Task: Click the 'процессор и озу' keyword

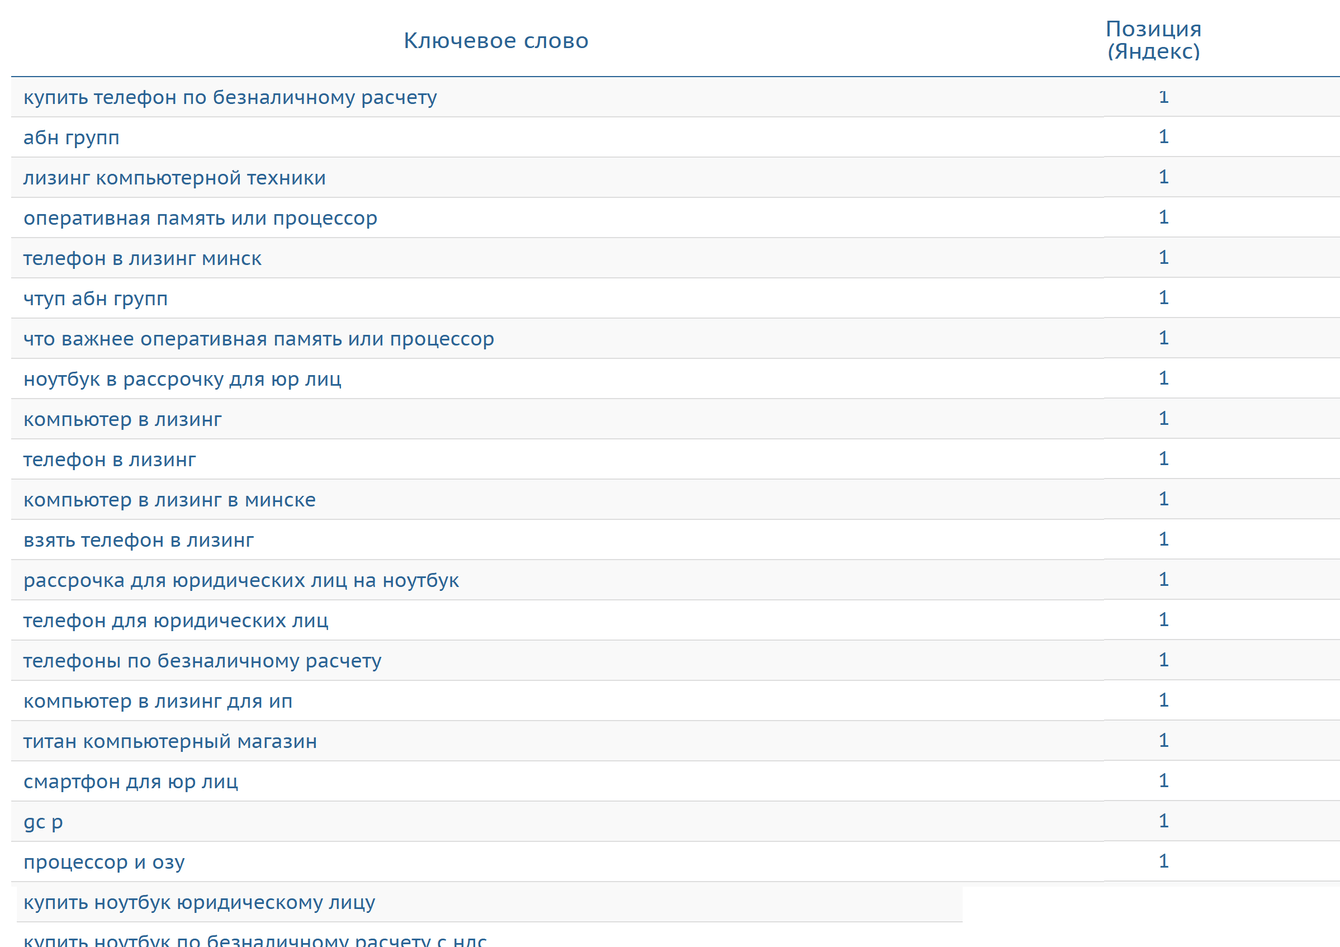Action: (104, 862)
